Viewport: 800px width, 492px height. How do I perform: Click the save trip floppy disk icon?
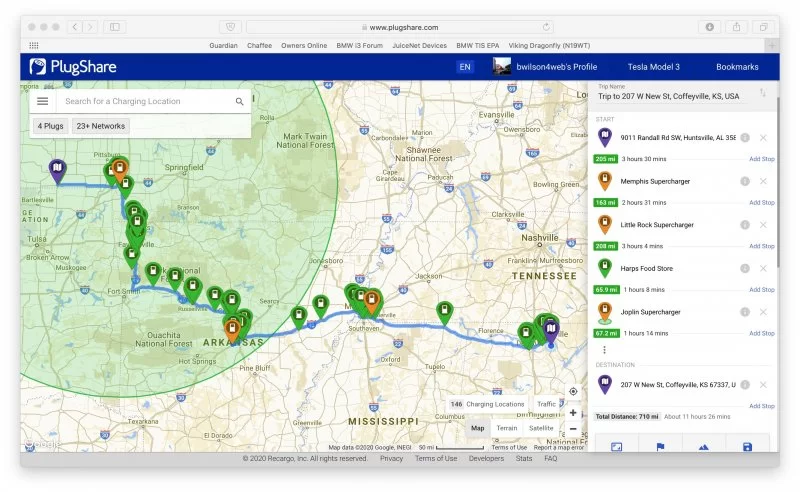[747, 446]
